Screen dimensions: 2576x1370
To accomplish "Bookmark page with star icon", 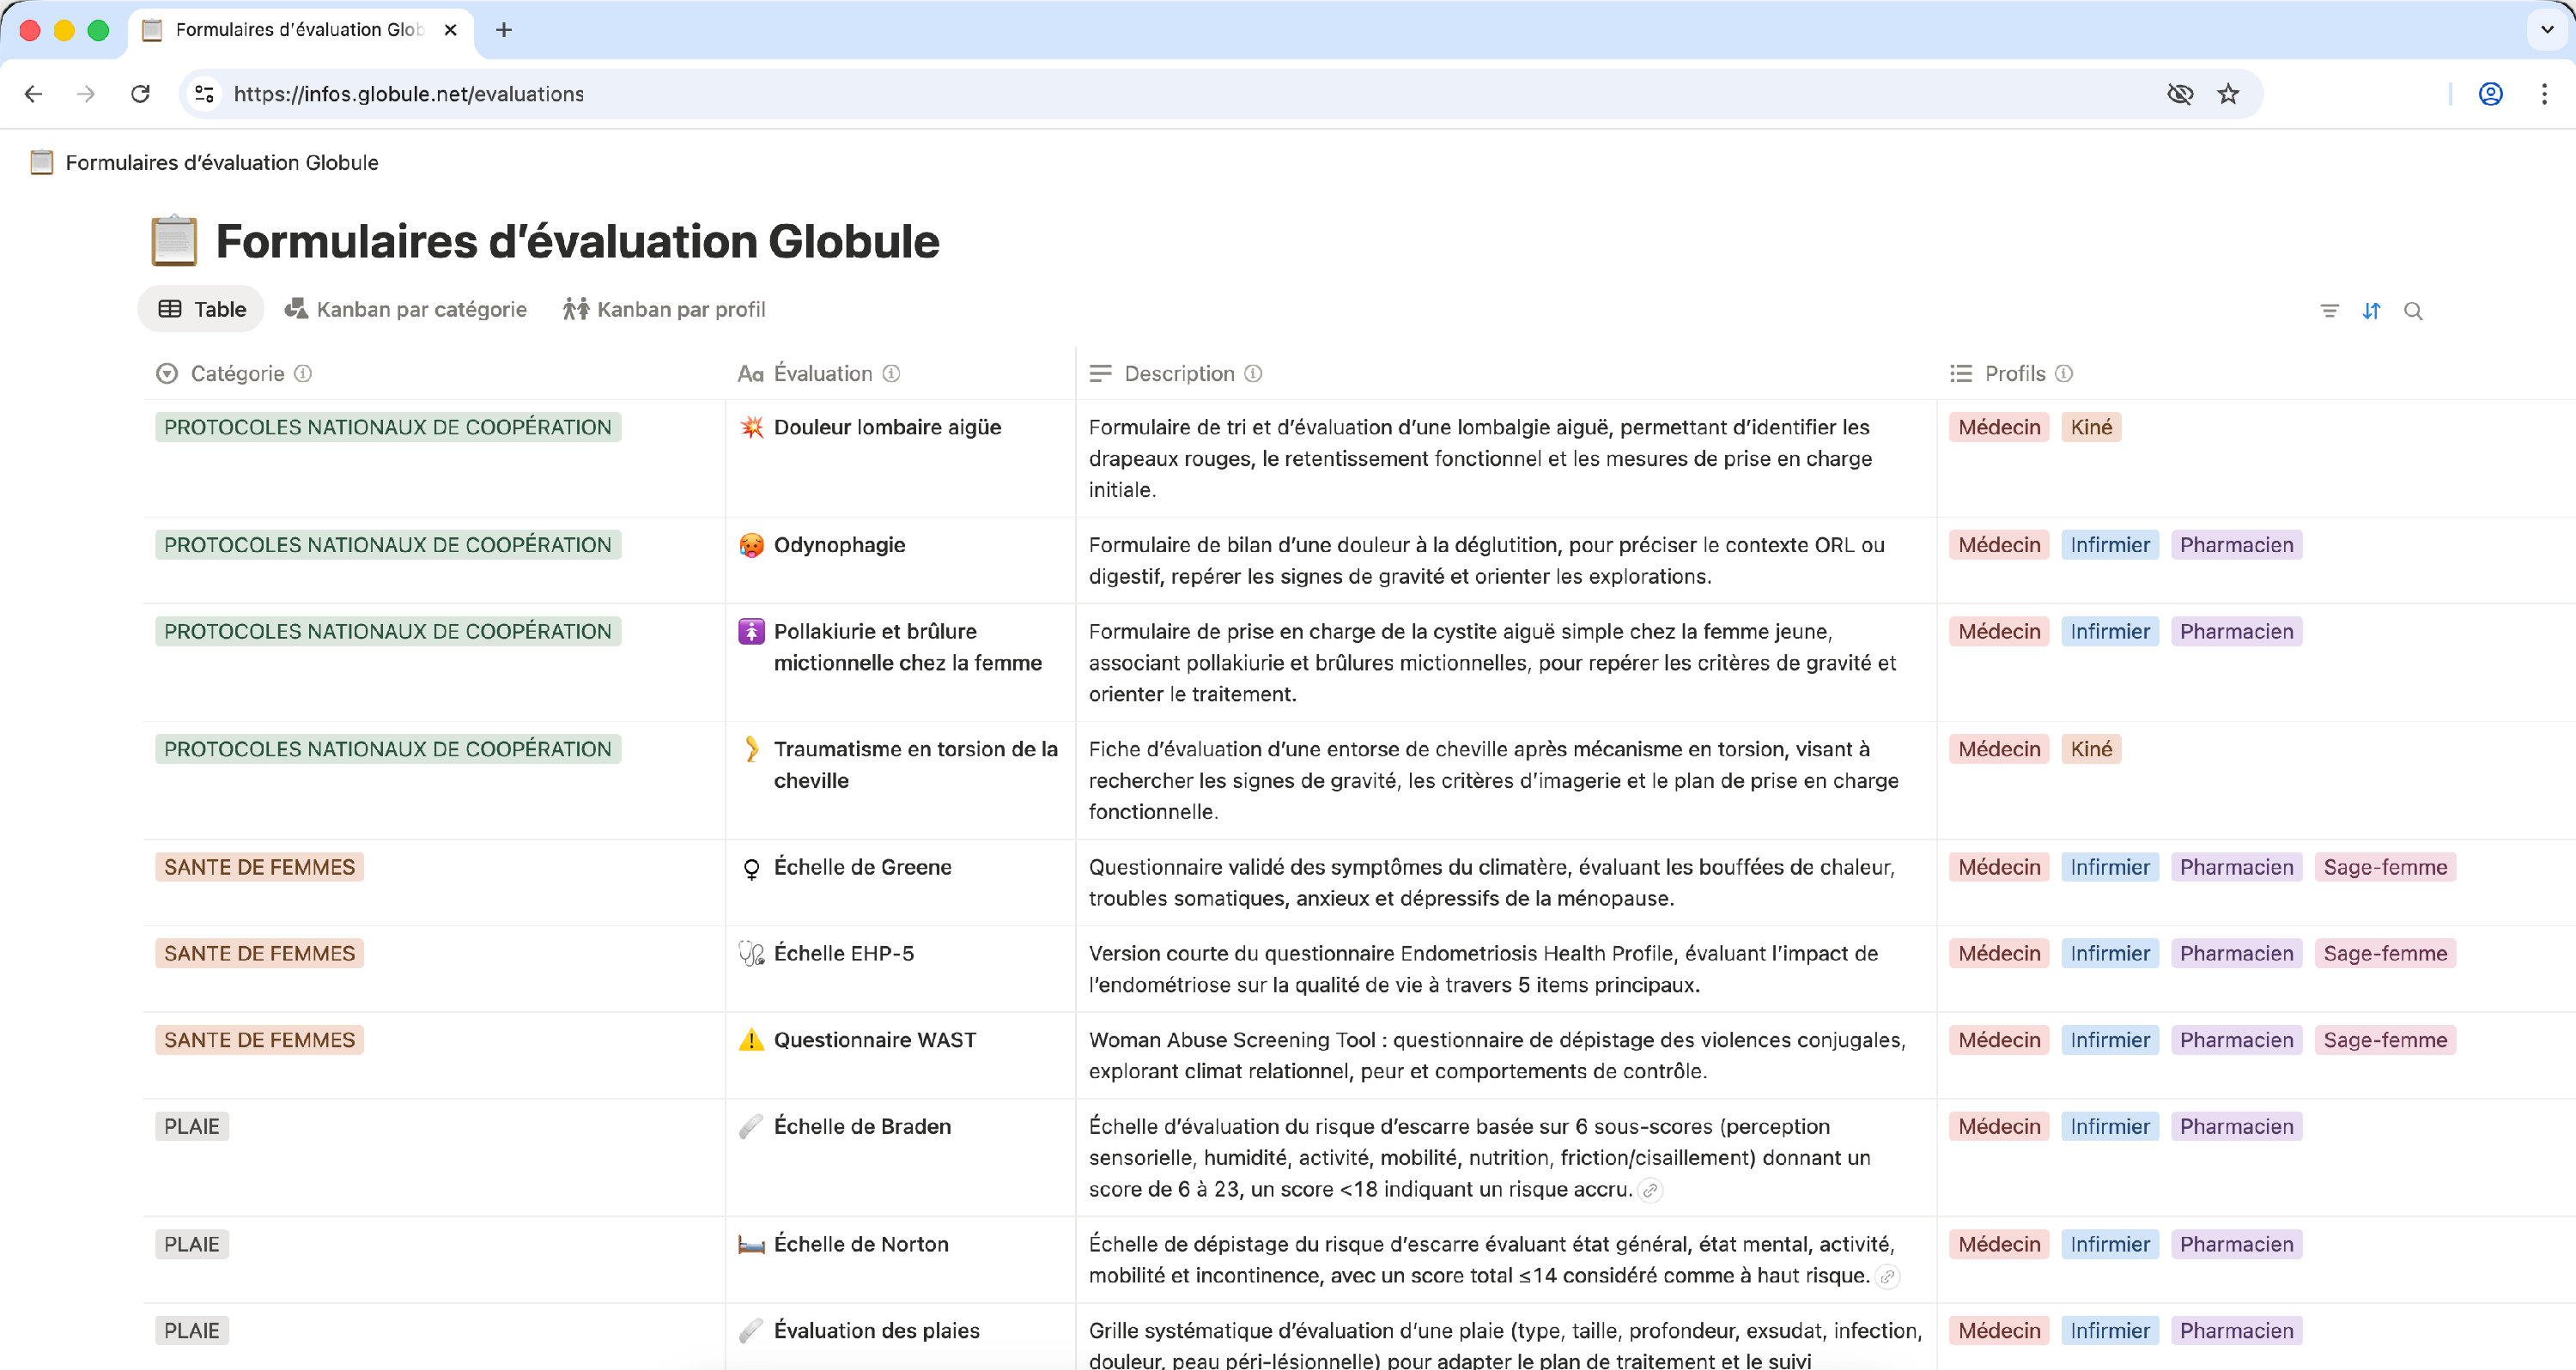I will (x=2228, y=94).
